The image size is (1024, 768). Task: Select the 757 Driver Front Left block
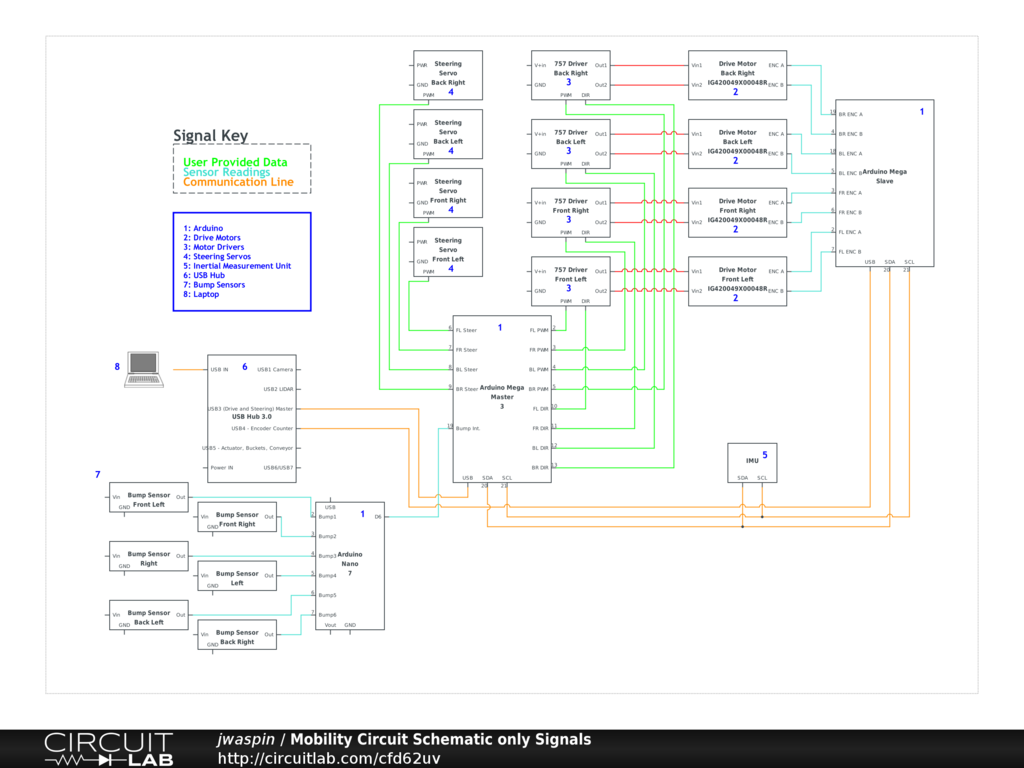tap(570, 281)
